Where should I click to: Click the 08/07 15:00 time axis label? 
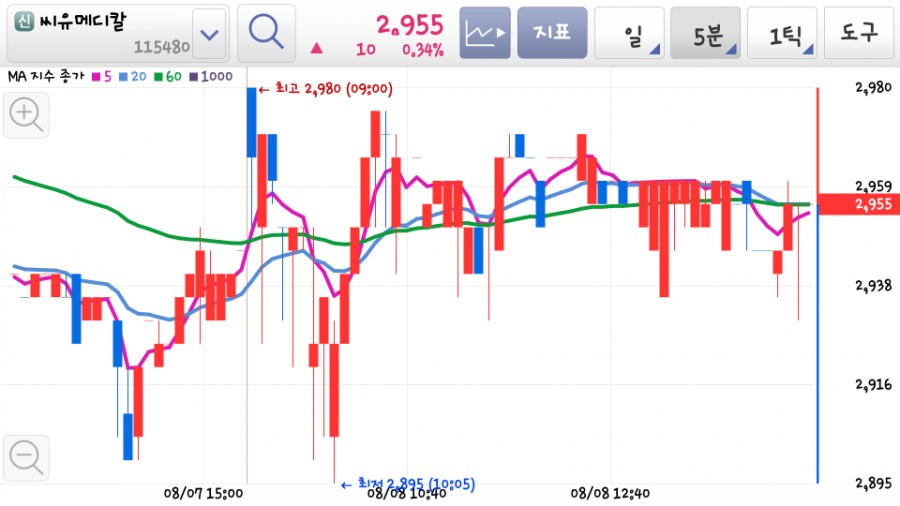(x=203, y=493)
